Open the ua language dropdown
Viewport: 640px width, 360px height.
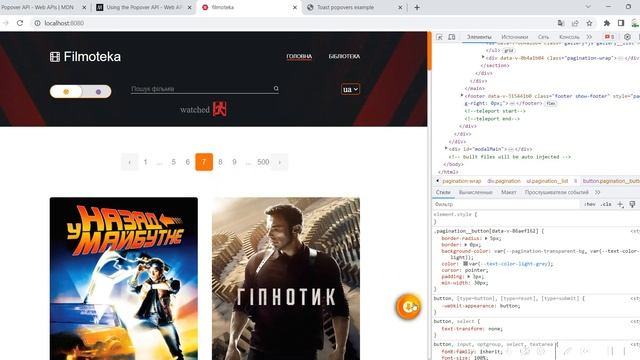(351, 89)
